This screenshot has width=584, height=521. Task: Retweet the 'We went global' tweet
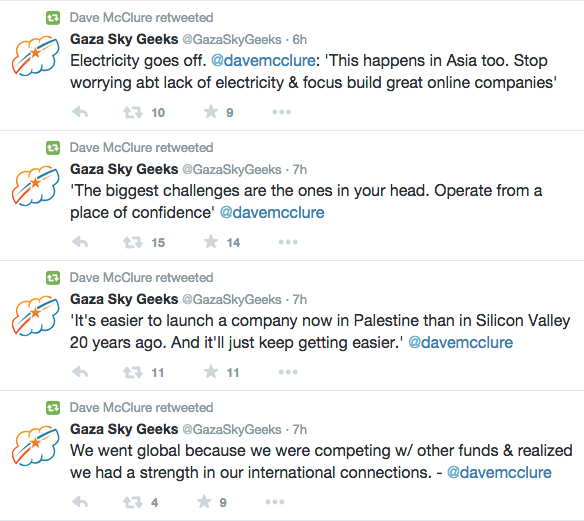[133, 502]
